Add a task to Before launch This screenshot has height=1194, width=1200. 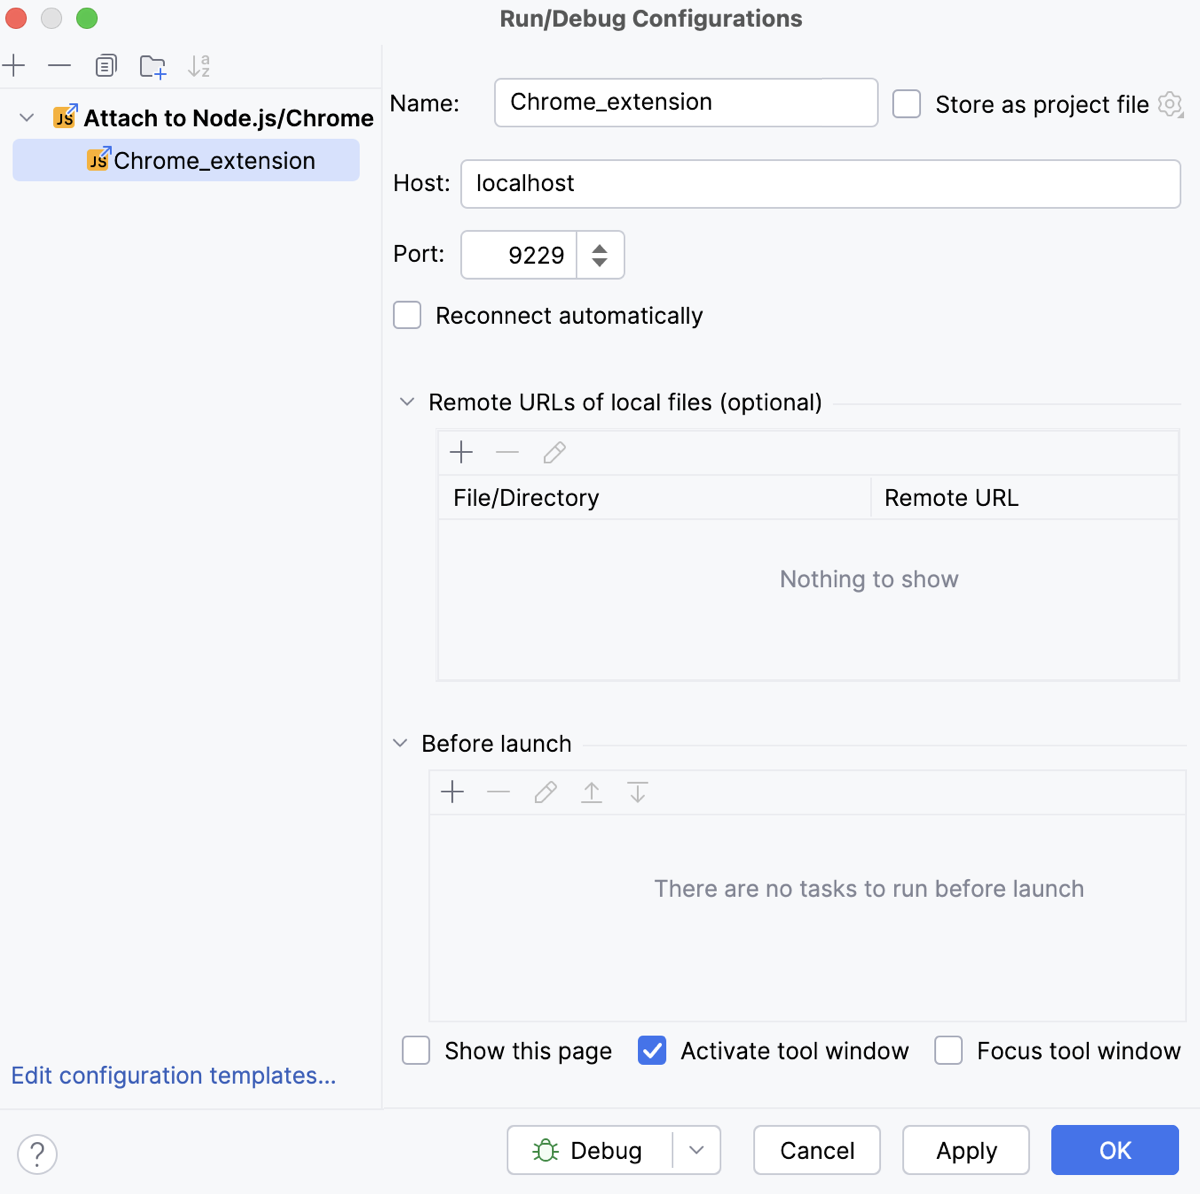(x=452, y=791)
